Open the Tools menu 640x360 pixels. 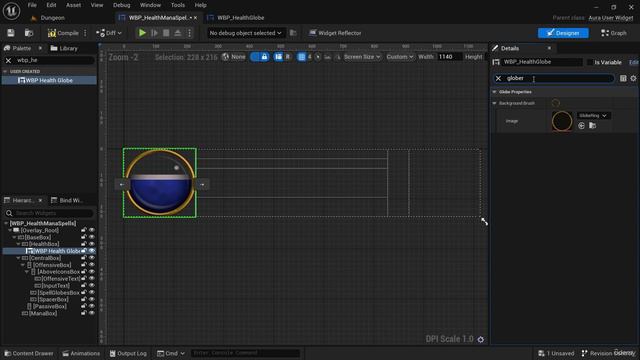[x=178, y=5]
